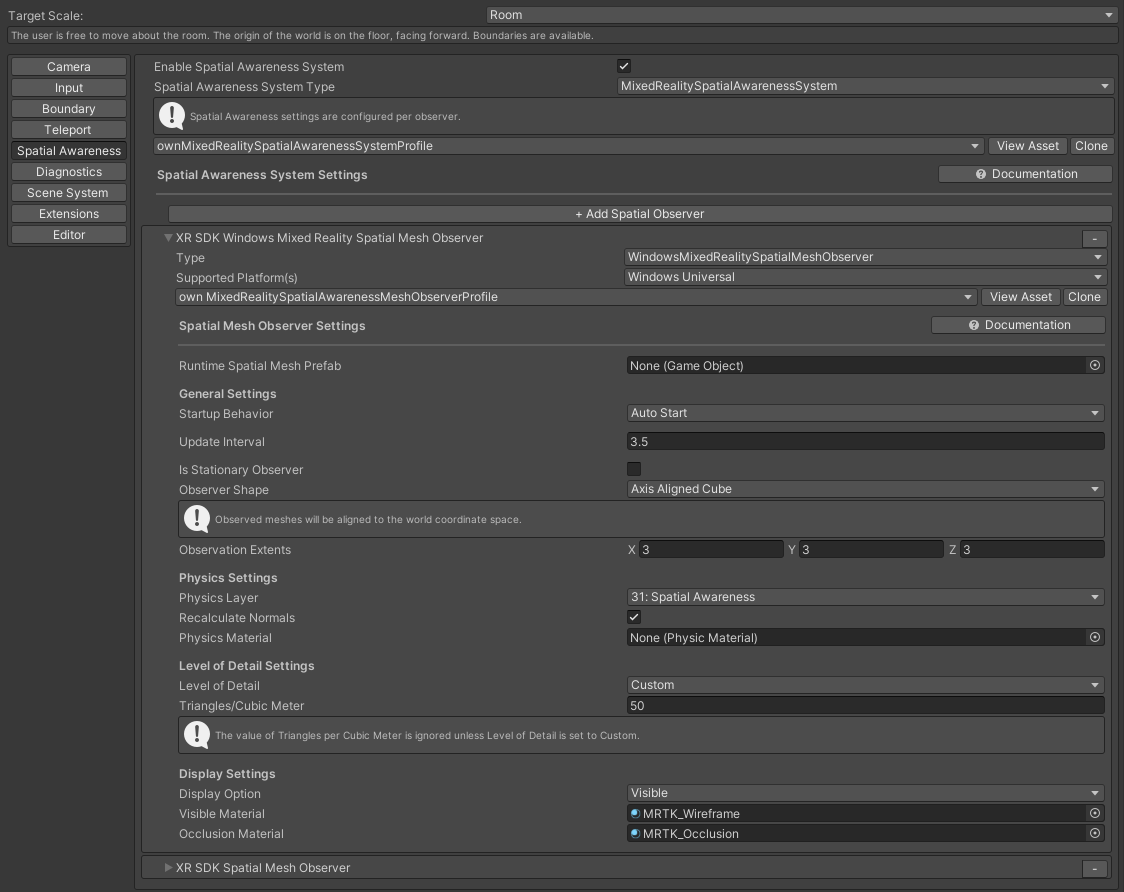Switch to Input tab
This screenshot has width=1124, height=892.
(x=69, y=87)
